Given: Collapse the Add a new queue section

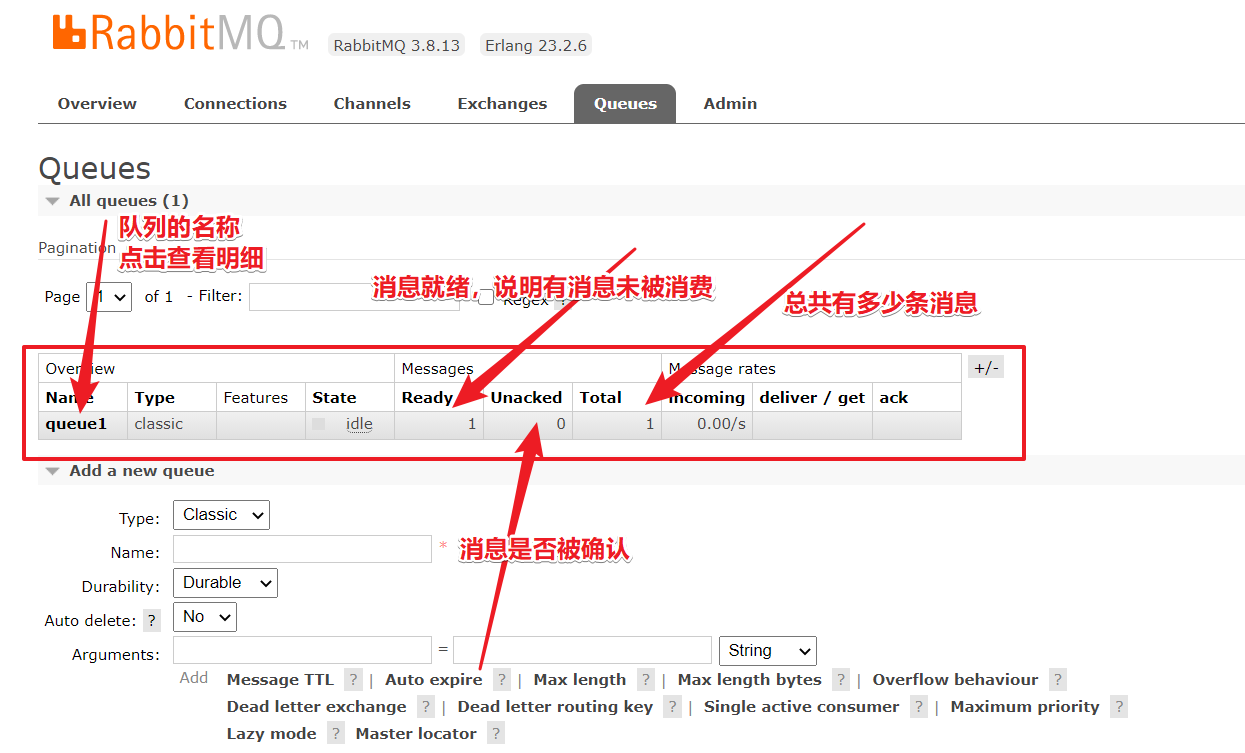Looking at the screenshot, I should pyautogui.click(x=131, y=471).
